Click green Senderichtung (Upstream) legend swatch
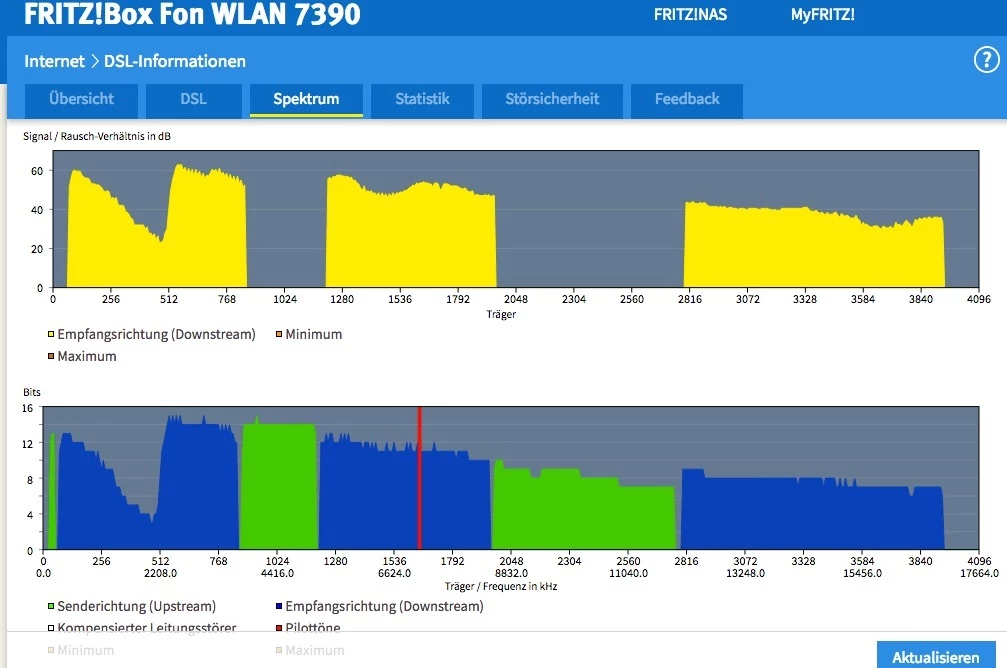 [x=51, y=606]
